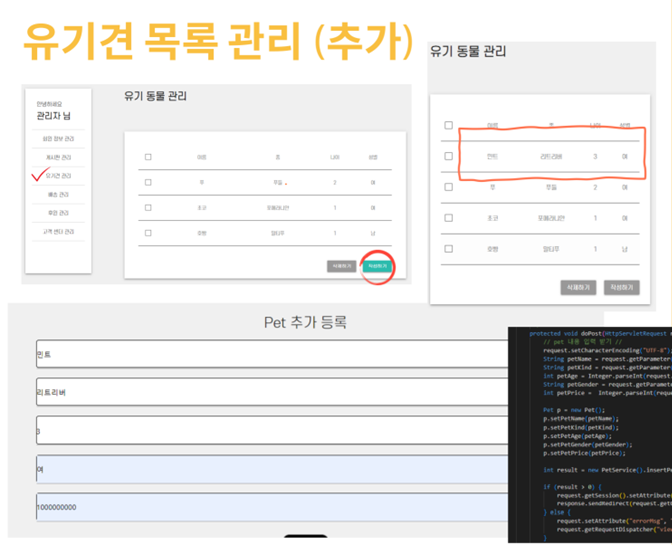Click 삭제하기 button in left list

(x=342, y=266)
